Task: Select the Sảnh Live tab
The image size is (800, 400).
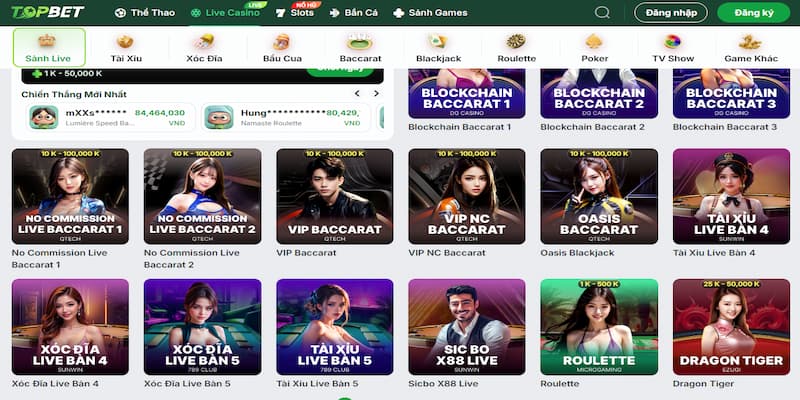Action: (x=49, y=47)
